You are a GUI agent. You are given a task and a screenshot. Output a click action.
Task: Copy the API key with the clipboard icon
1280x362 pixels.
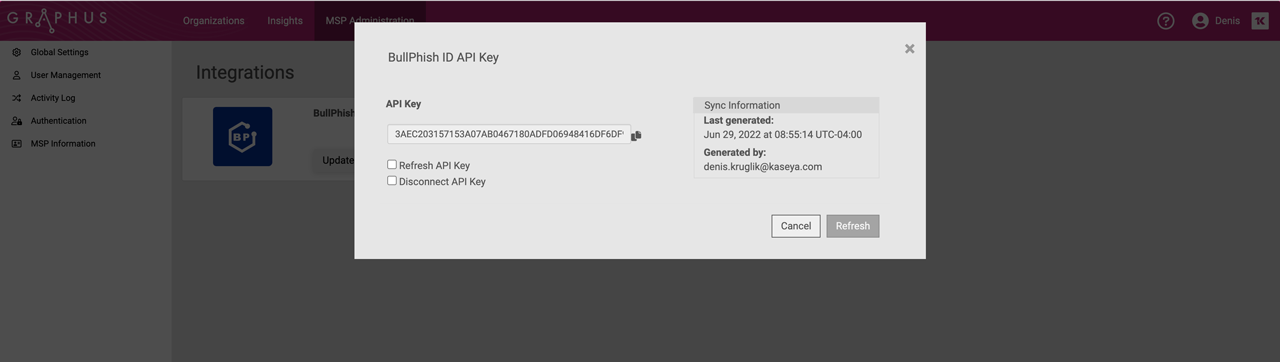[x=636, y=135]
